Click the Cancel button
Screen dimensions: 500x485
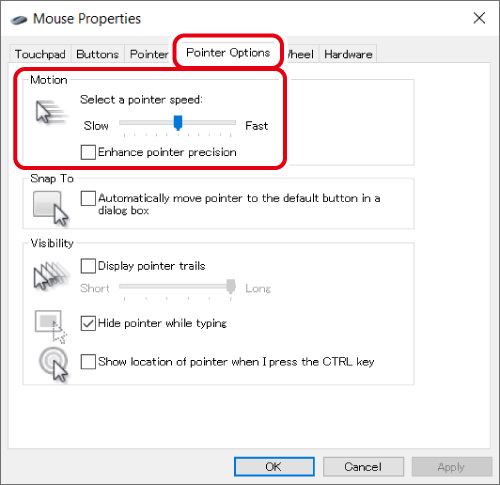pos(363,466)
